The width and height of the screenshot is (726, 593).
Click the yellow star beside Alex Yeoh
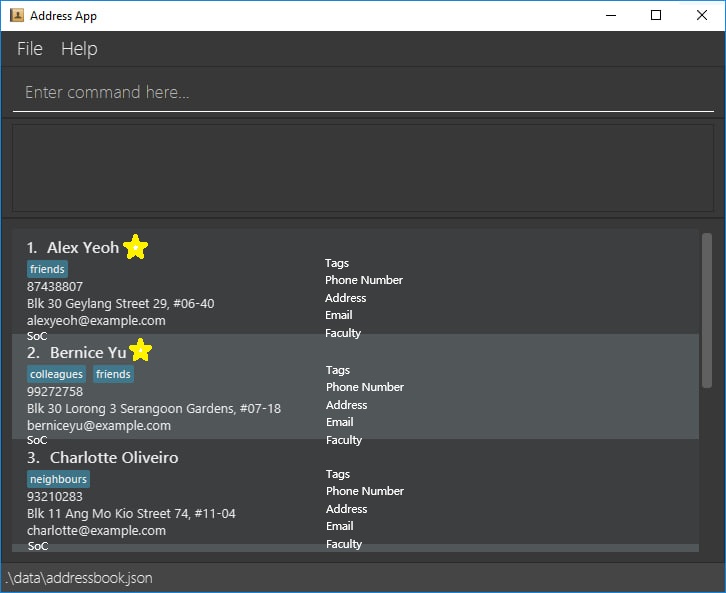(136, 248)
